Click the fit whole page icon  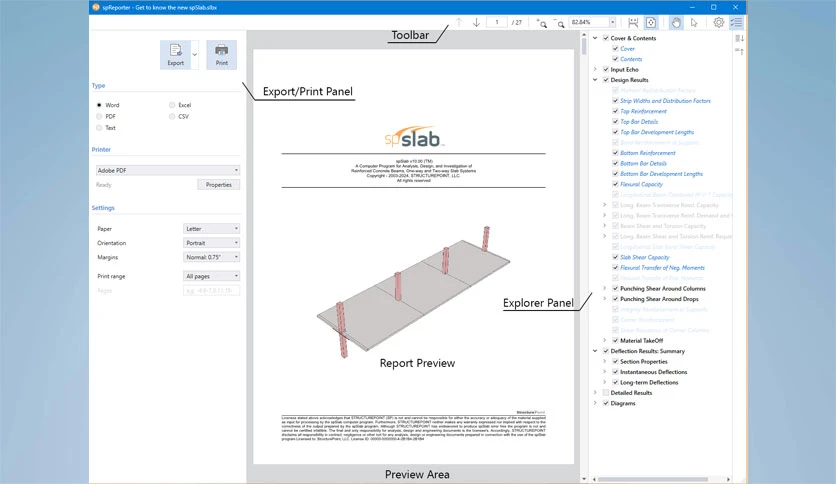[x=651, y=22]
